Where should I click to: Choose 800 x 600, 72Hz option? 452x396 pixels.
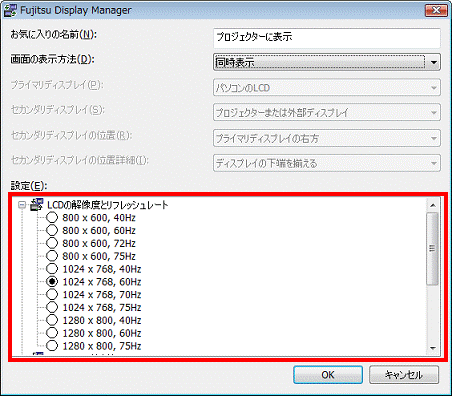point(52,243)
